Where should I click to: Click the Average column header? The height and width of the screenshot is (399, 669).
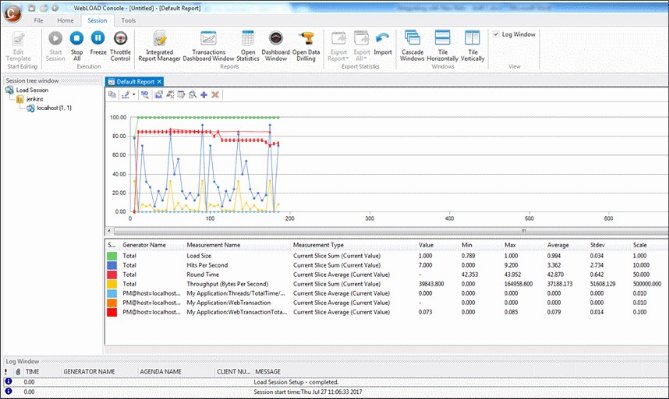[x=558, y=245]
